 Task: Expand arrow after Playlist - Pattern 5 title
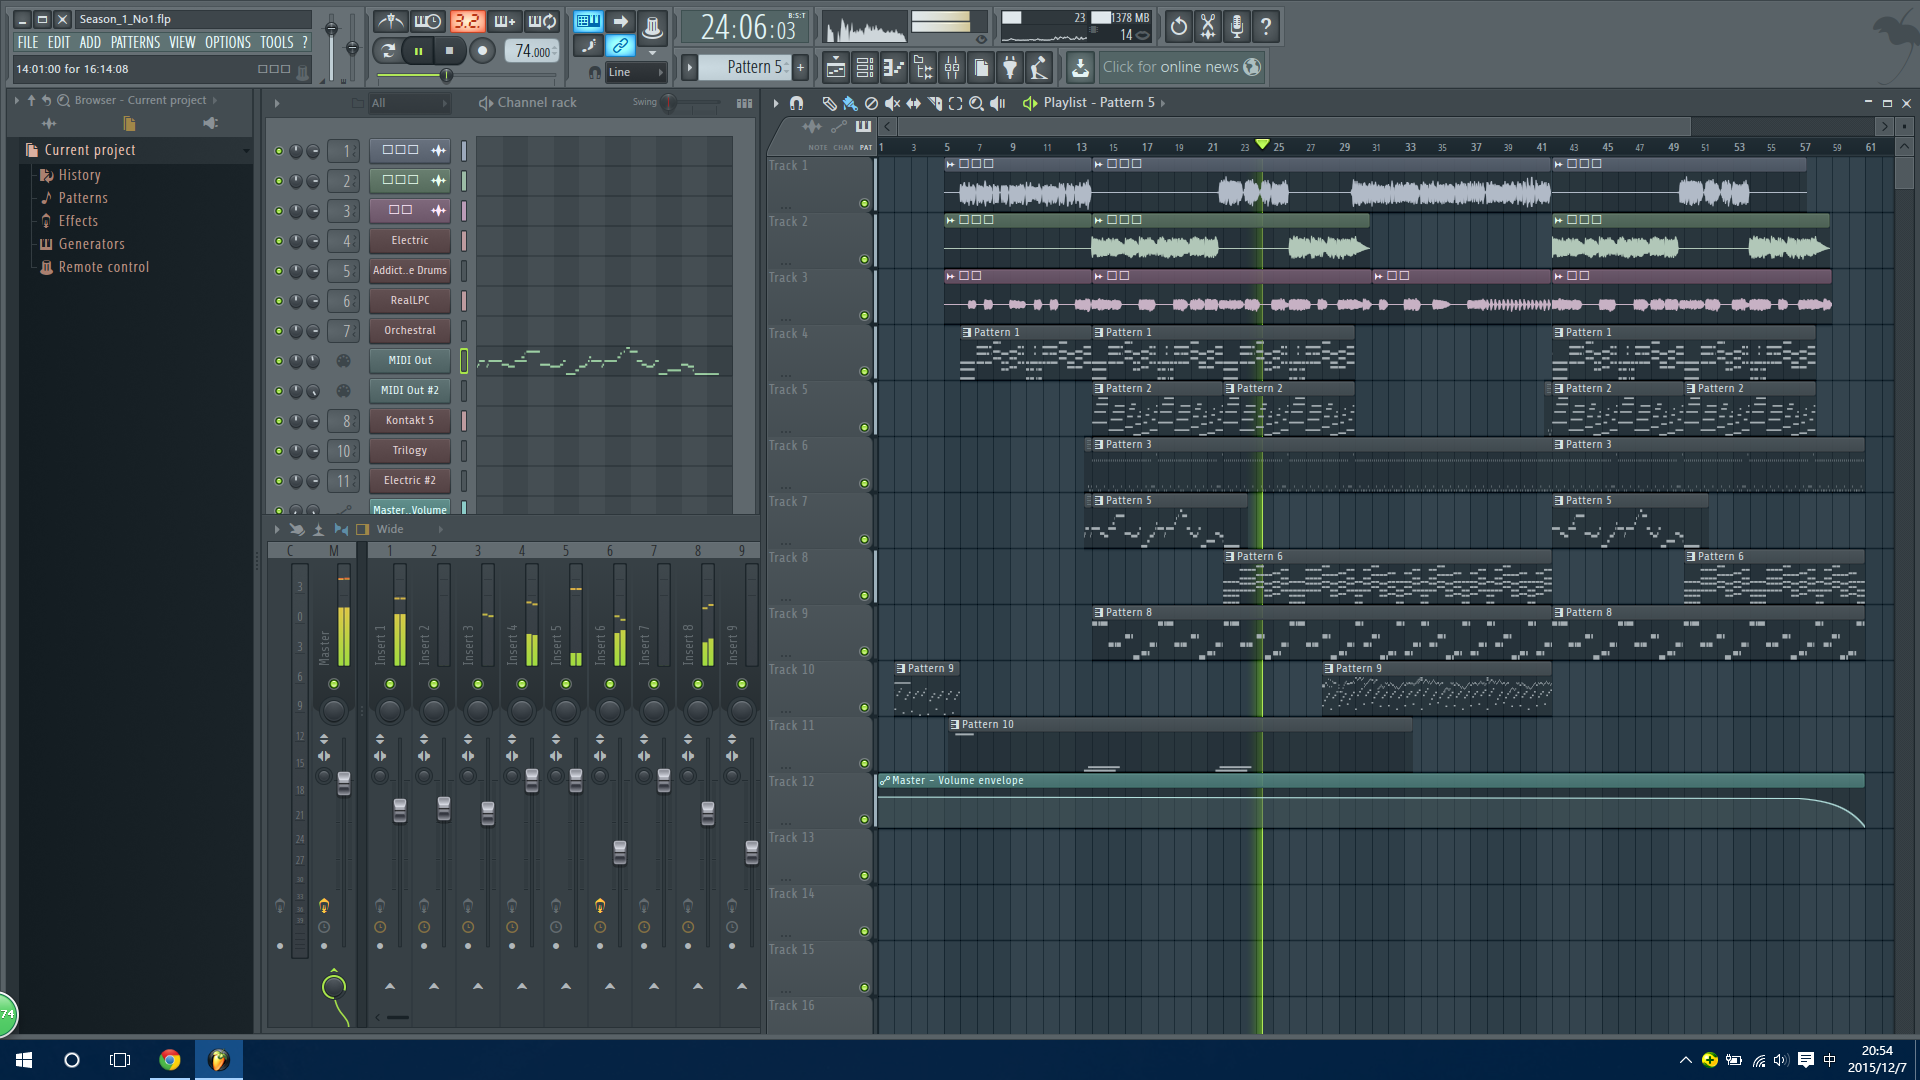click(x=1163, y=103)
